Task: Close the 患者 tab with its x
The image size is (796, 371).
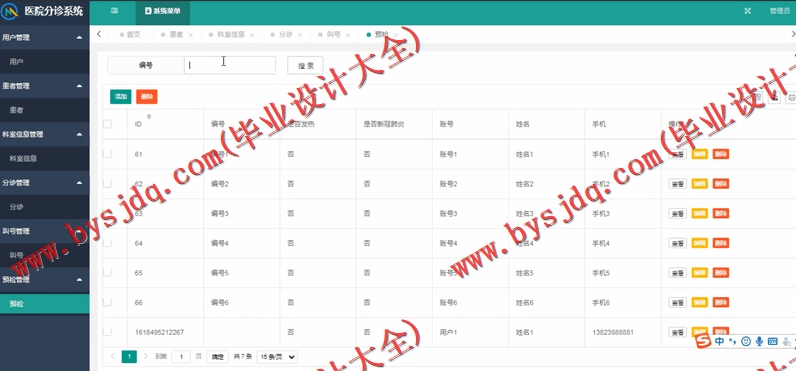Action: 190,35
